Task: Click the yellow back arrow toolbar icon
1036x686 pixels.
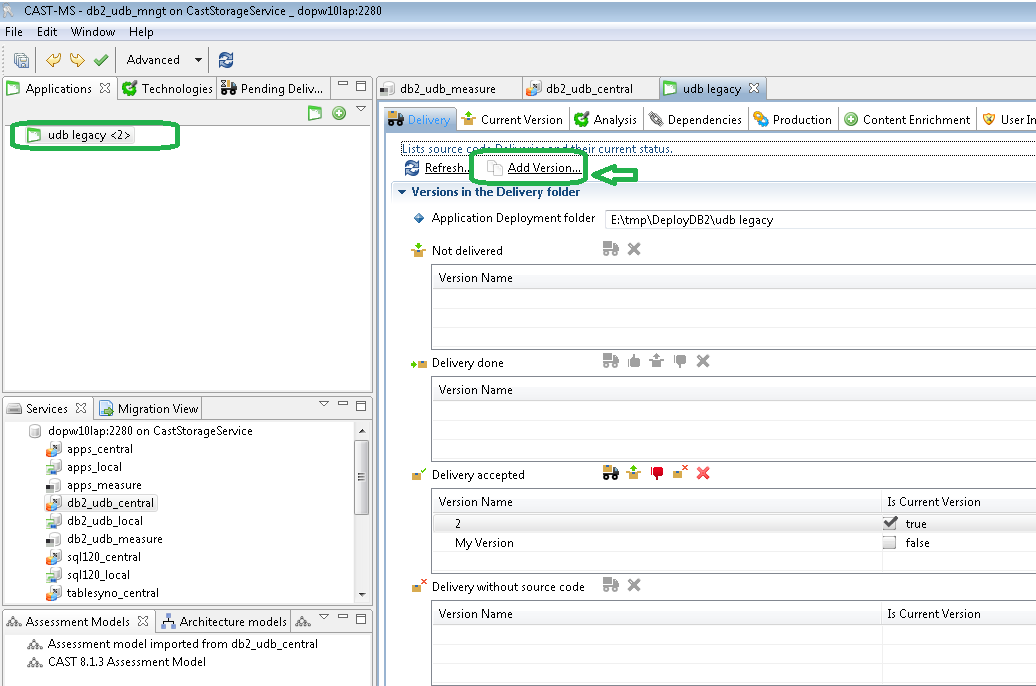Action: [54, 60]
